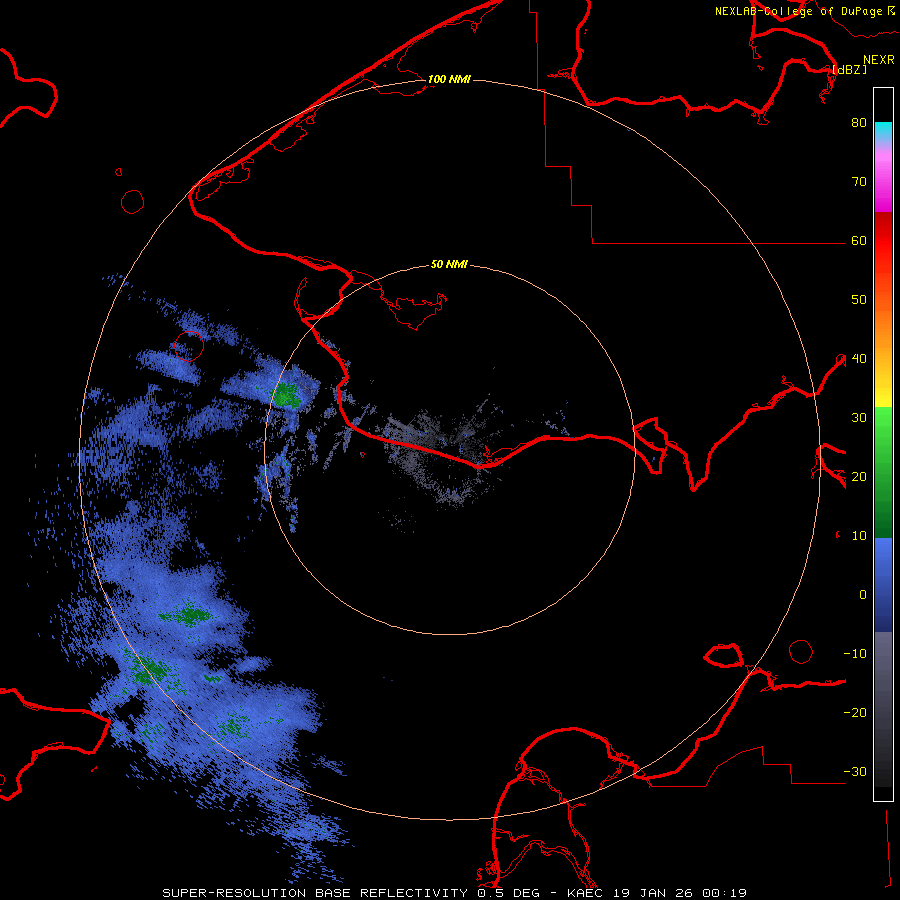Click the 80 dBZ scale value
The width and height of the screenshot is (900, 900).
coord(859,123)
